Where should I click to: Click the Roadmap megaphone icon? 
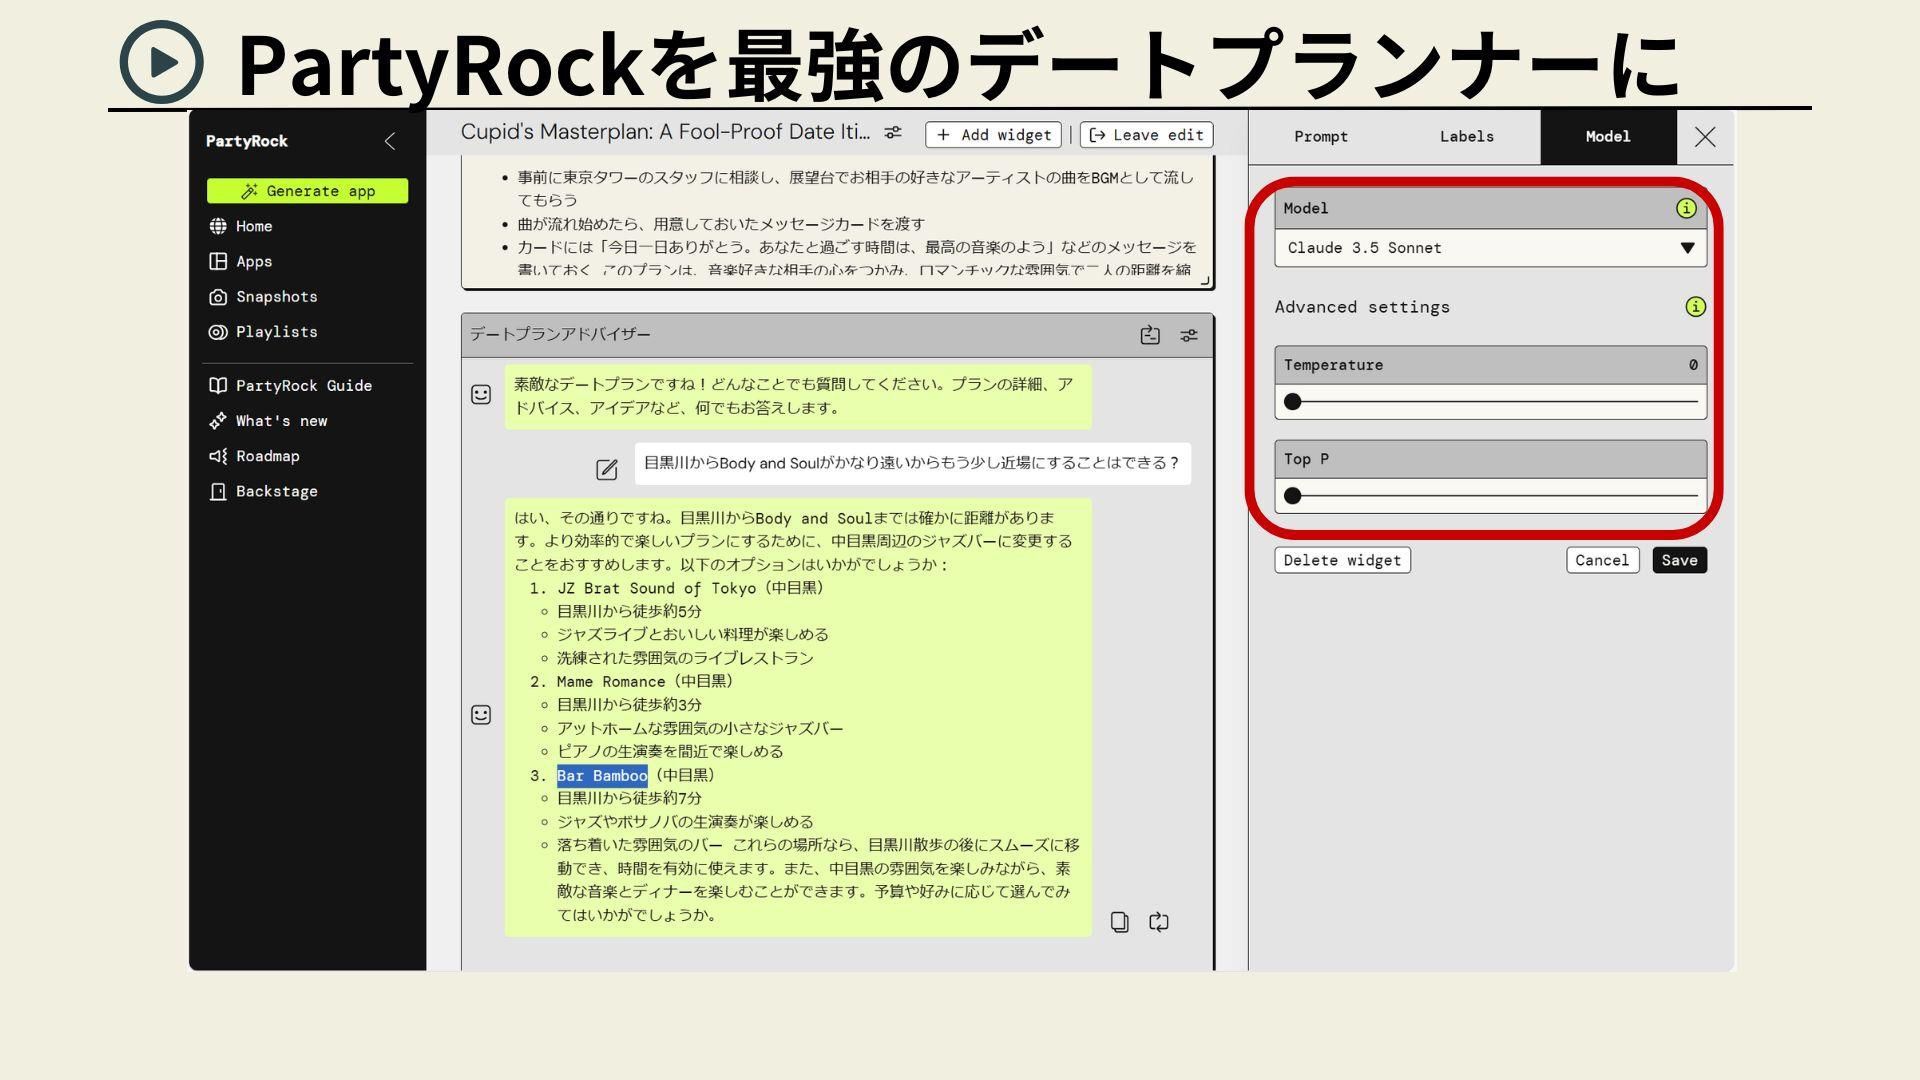218,456
